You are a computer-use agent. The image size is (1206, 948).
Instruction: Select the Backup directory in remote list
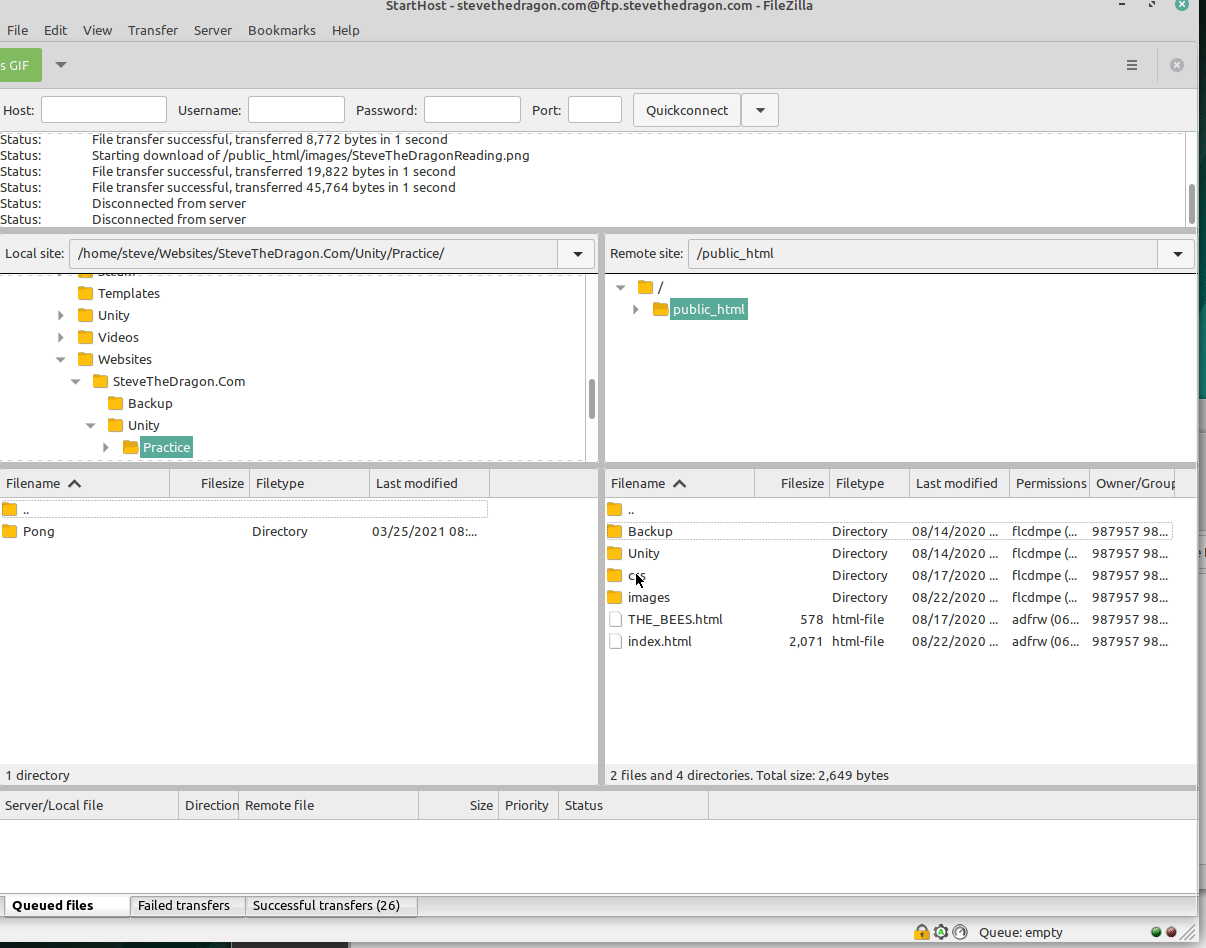pos(888,531)
